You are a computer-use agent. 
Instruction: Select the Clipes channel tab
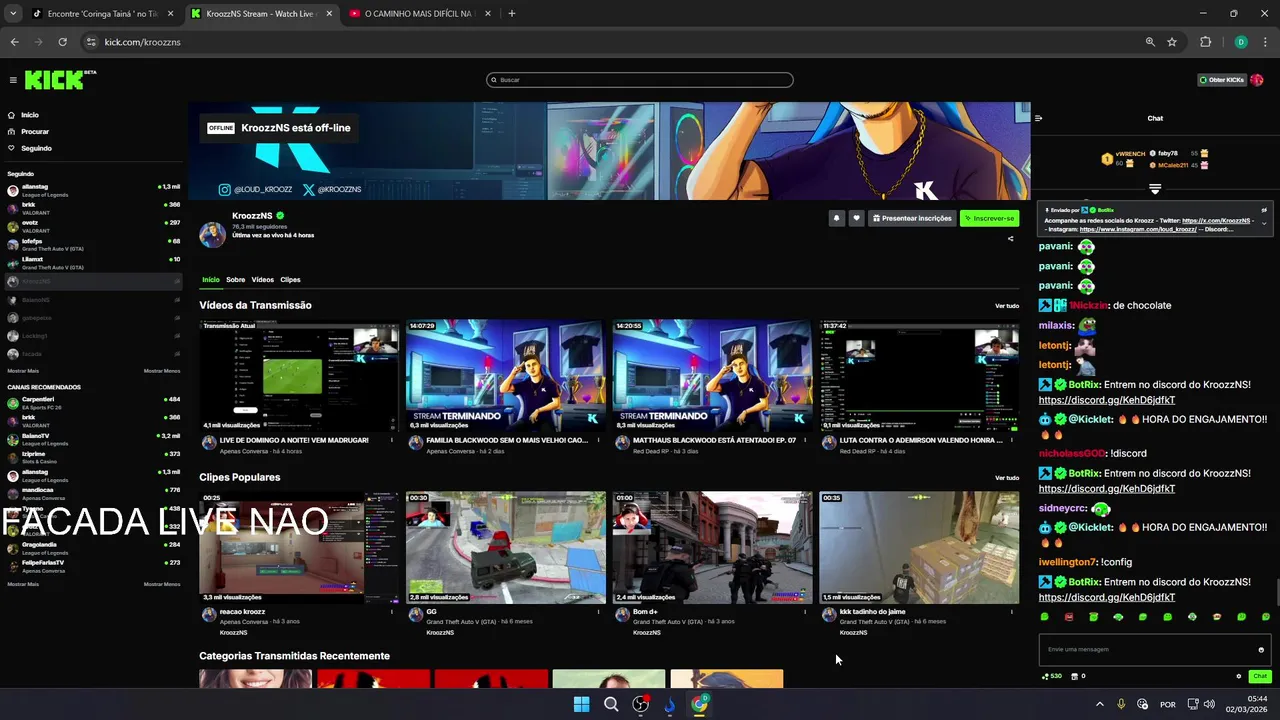coord(290,280)
